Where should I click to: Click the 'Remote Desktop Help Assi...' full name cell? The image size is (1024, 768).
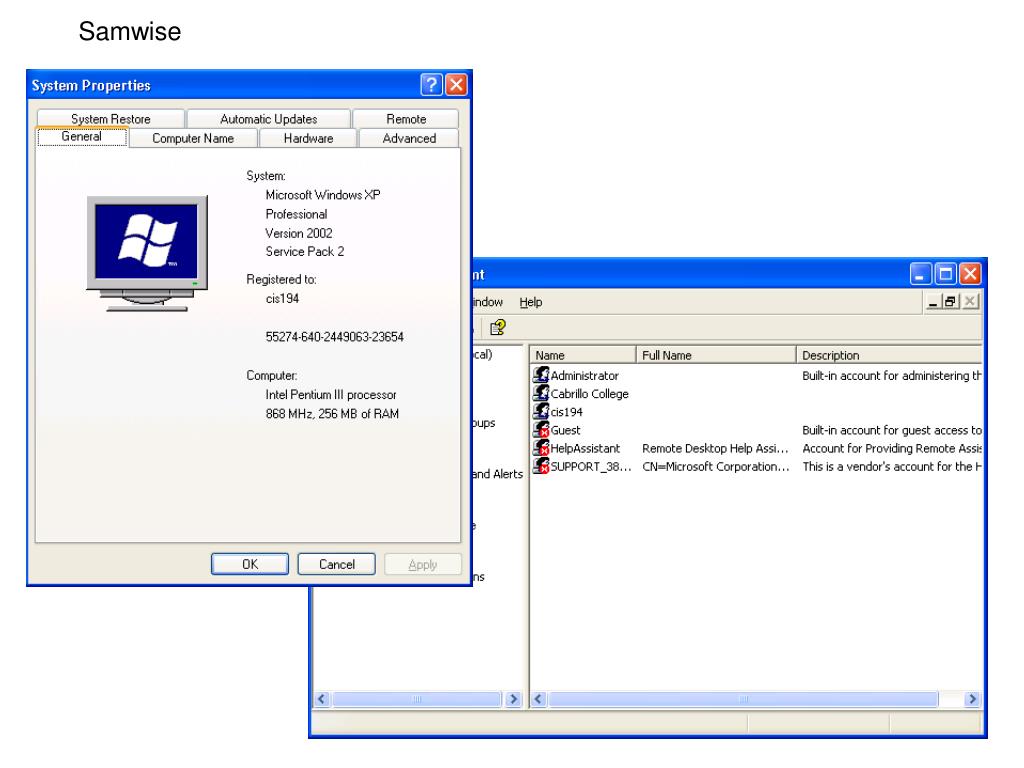[x=715, y=449]
